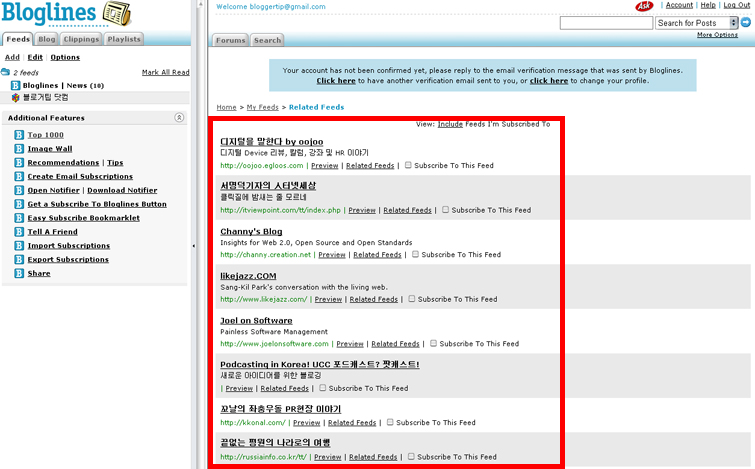Click the blue search go arrow button

[x=745, y=22]
